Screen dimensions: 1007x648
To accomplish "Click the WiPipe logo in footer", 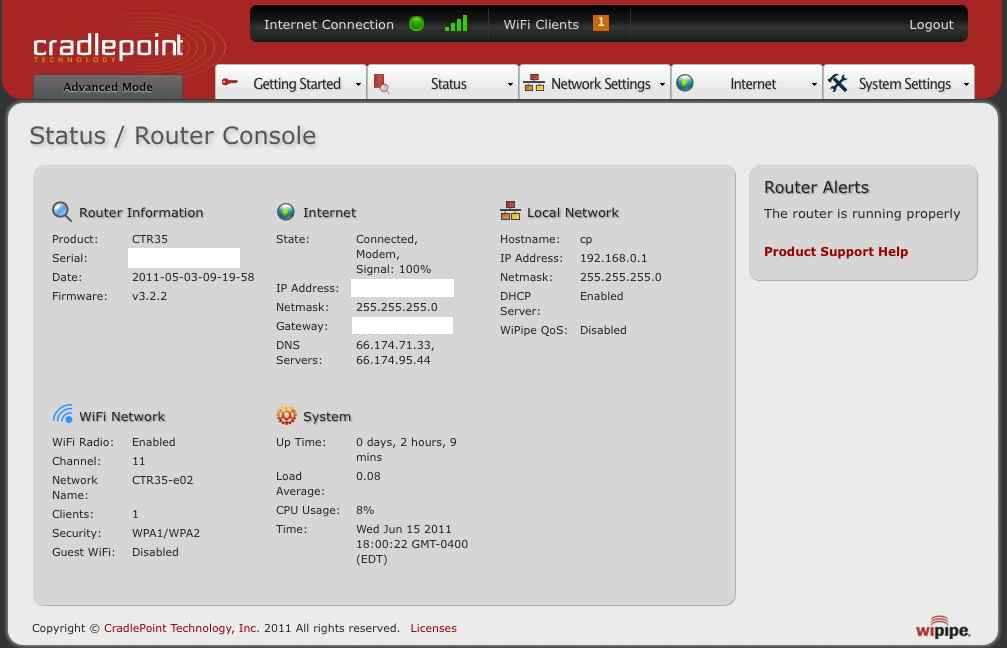I will (942, 627).
